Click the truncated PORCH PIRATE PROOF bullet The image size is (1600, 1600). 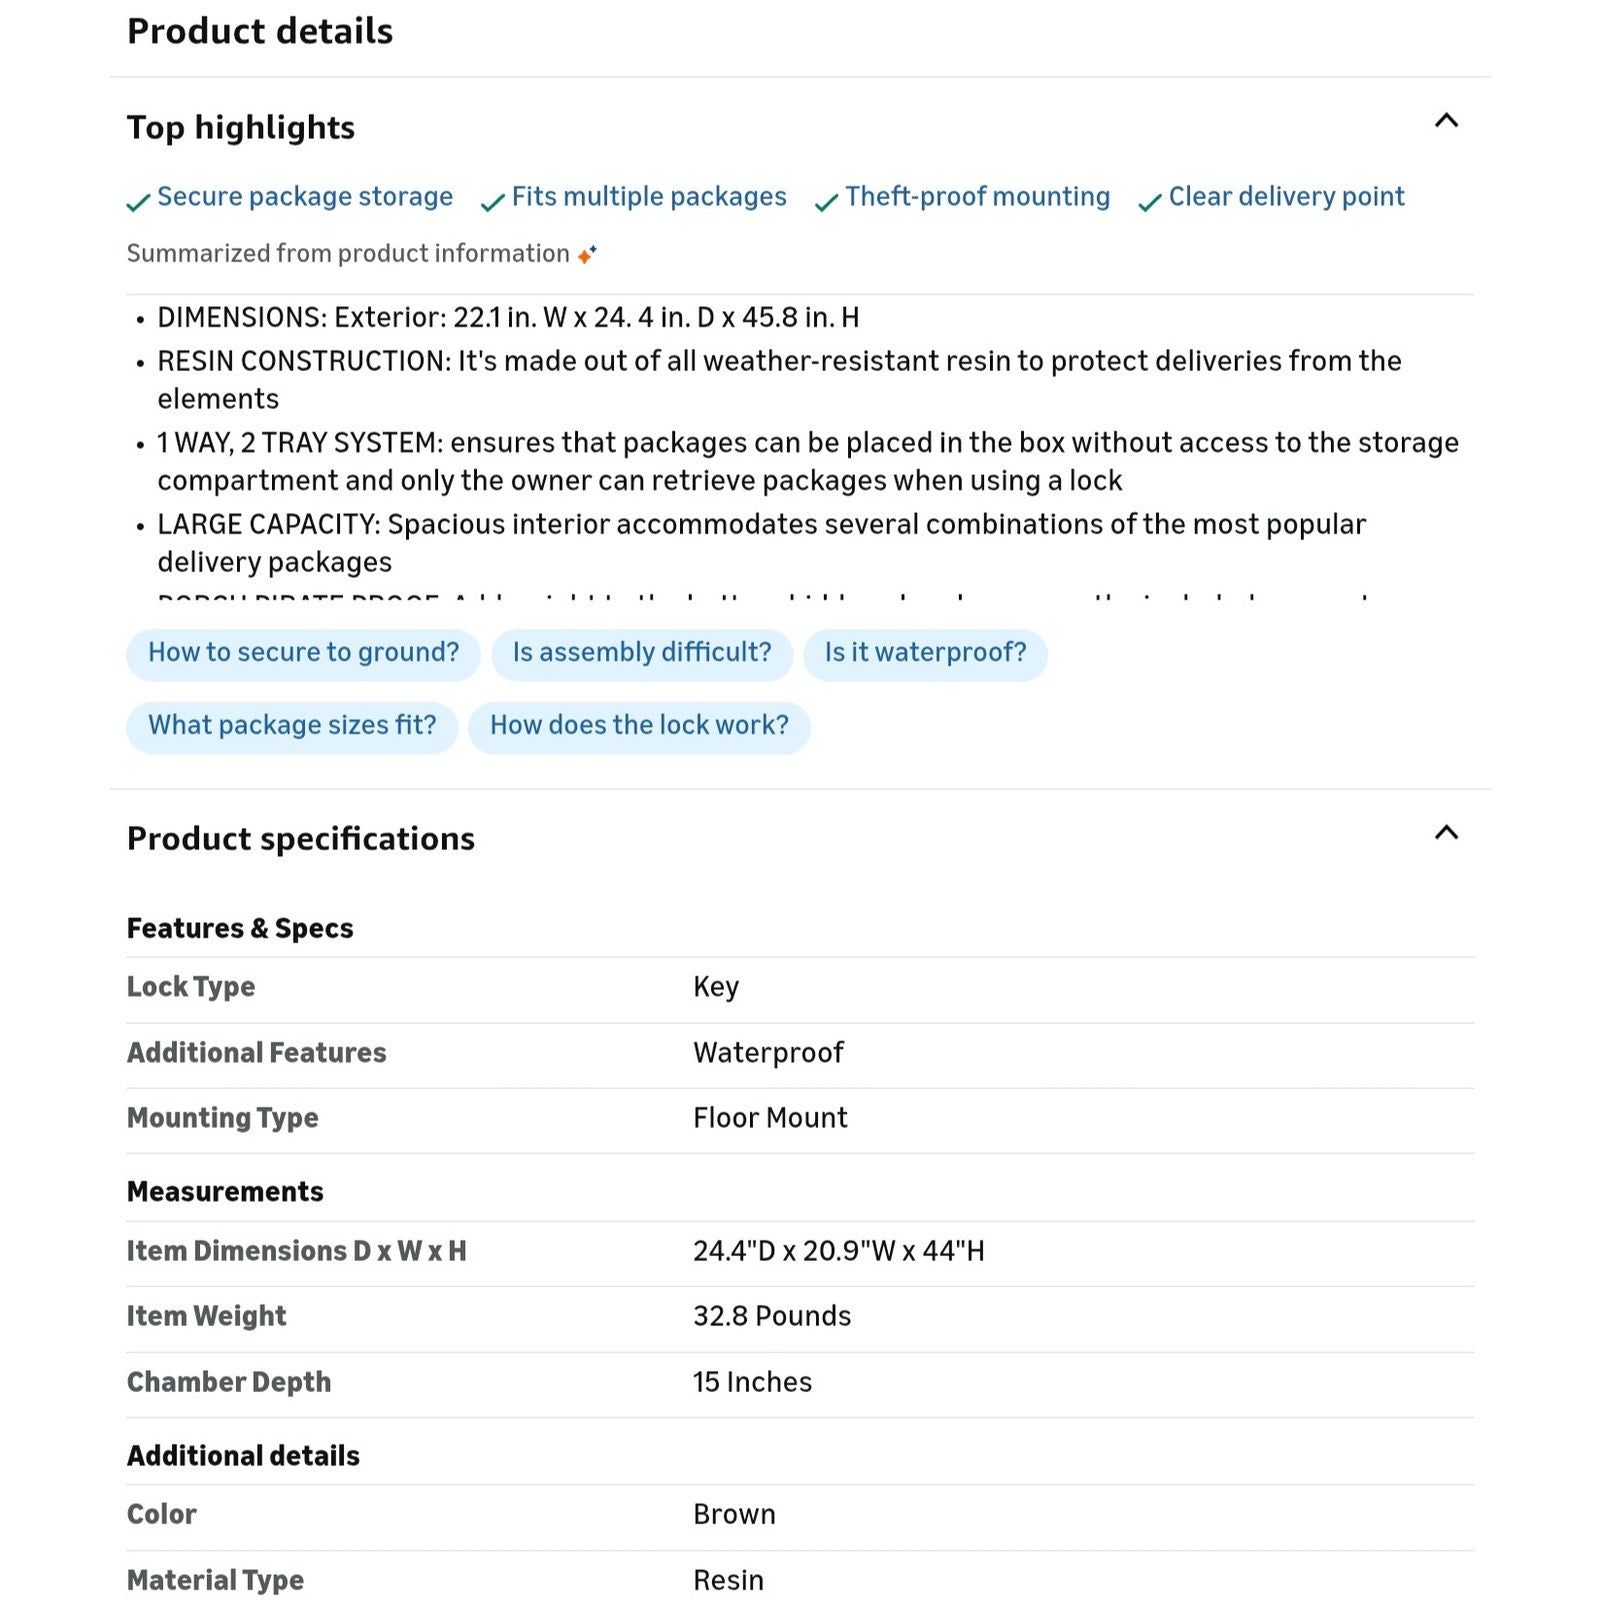[760, 594]
